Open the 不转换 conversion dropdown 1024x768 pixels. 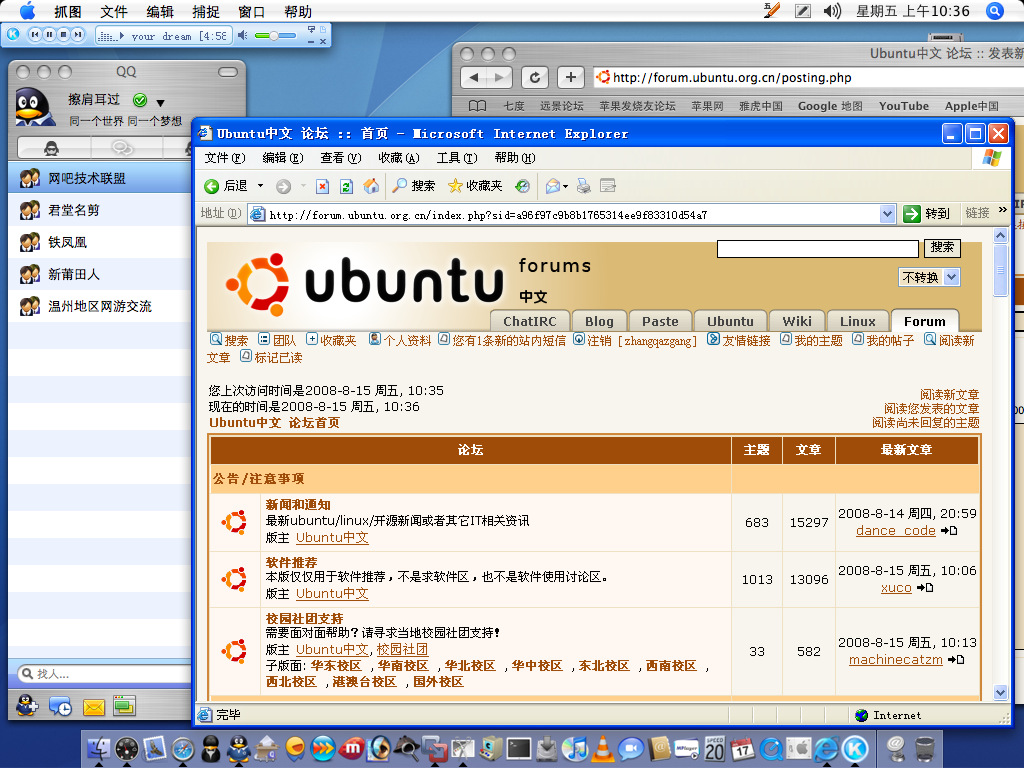click(929, 278)
